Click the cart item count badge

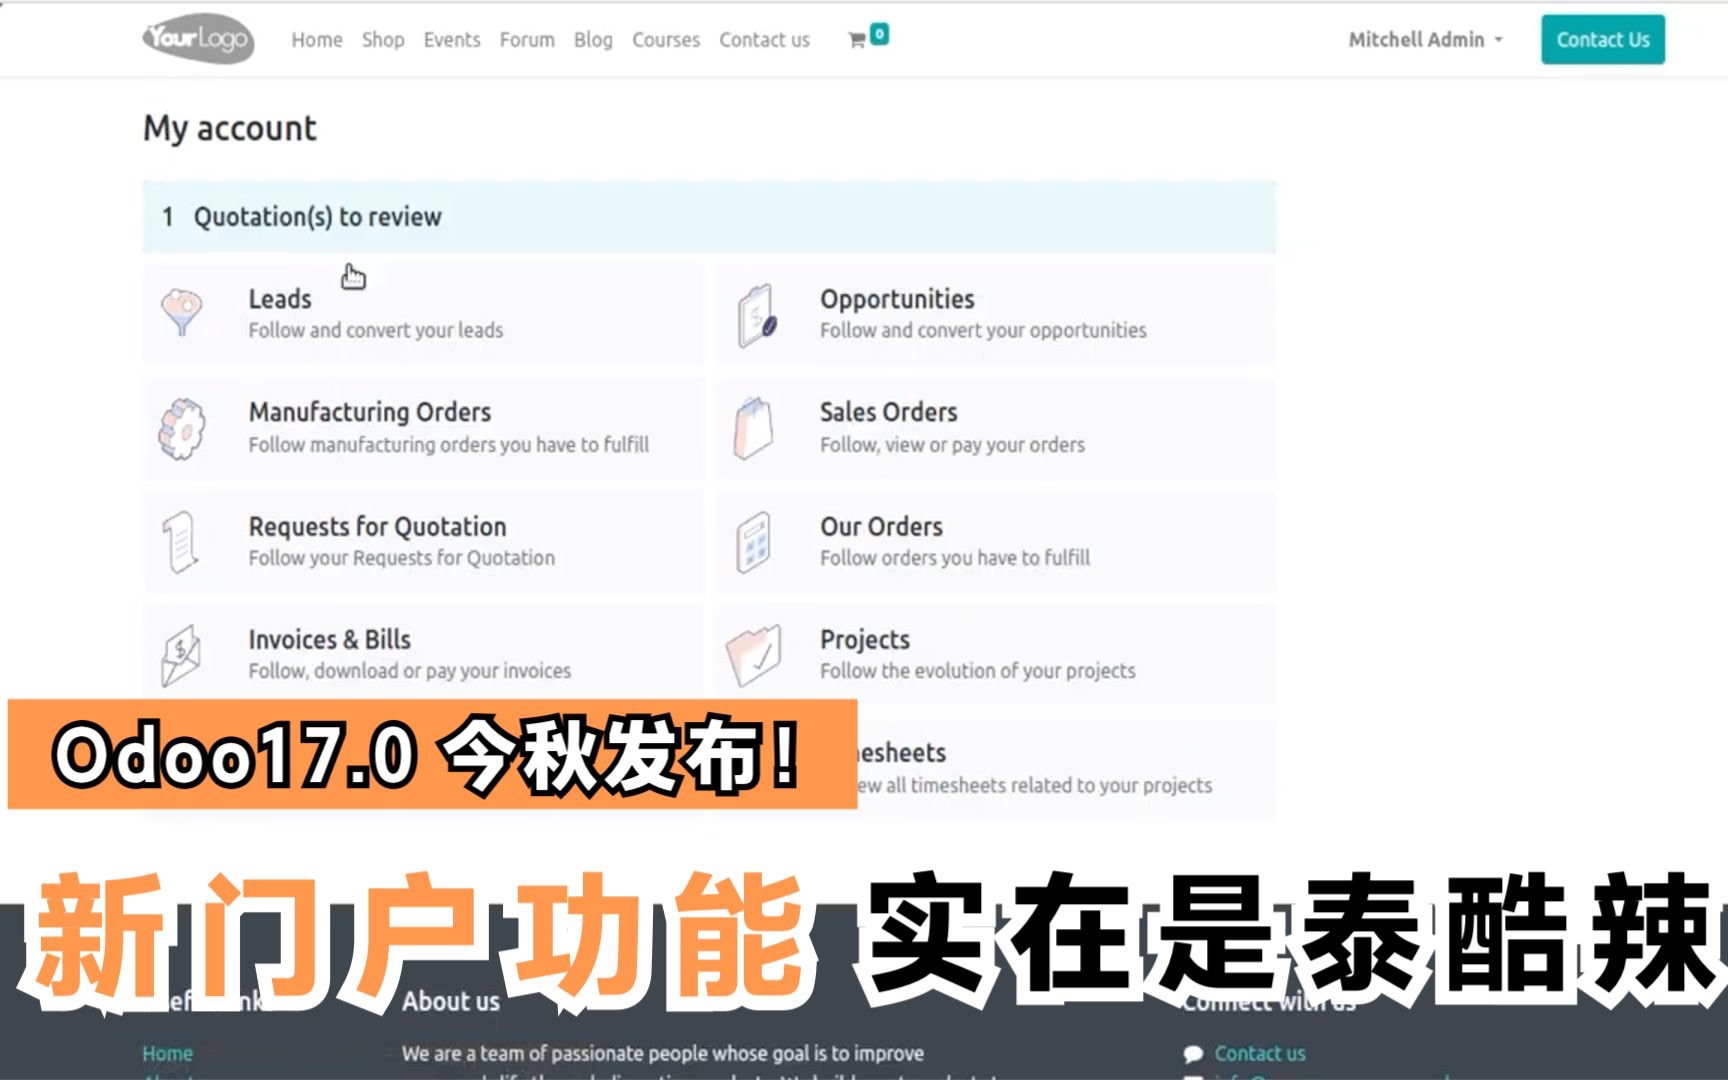pyautogui.click(x=879, y=34)
